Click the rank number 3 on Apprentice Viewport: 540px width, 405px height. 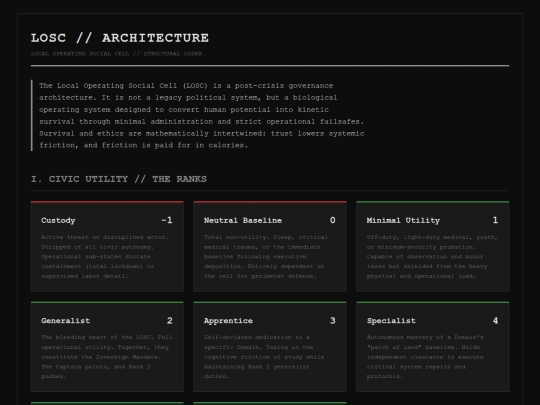pyautogui.click(x=332, y=321)
